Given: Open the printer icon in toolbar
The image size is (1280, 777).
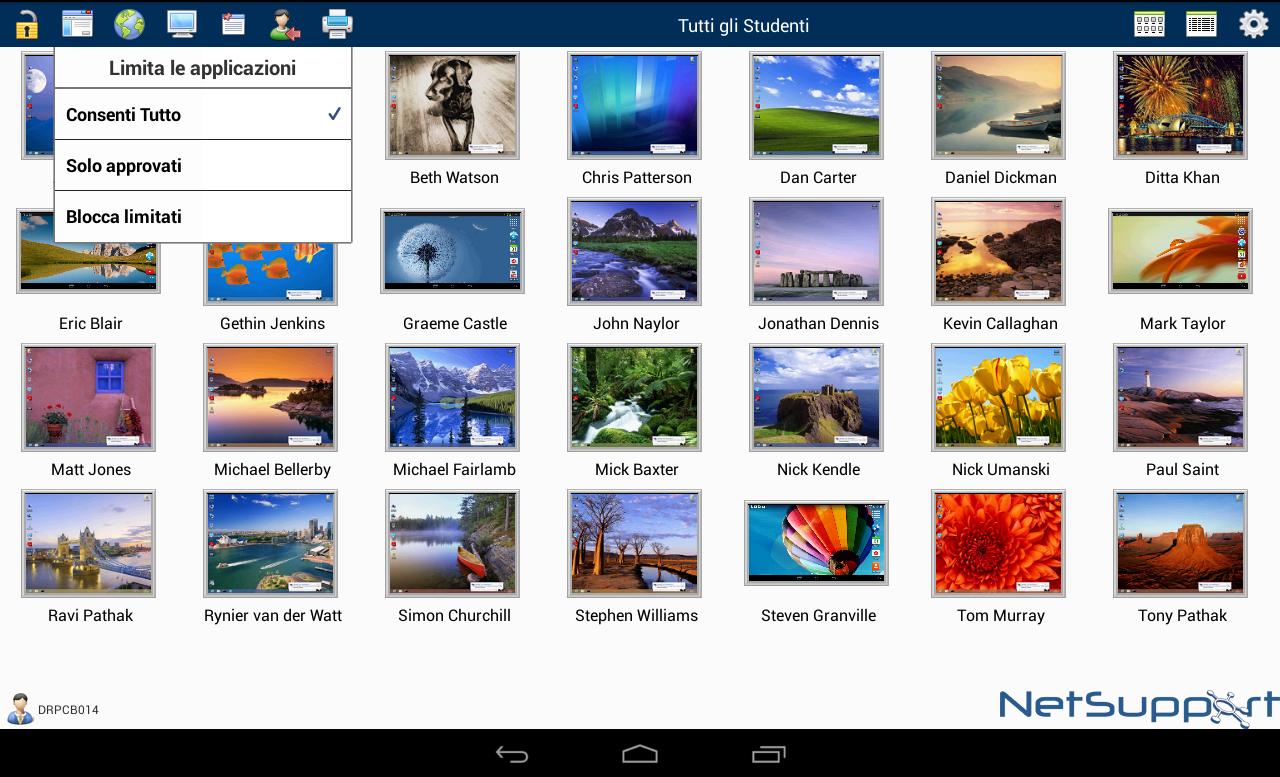Looking at the screenshot, I should [x=337, y=24].
